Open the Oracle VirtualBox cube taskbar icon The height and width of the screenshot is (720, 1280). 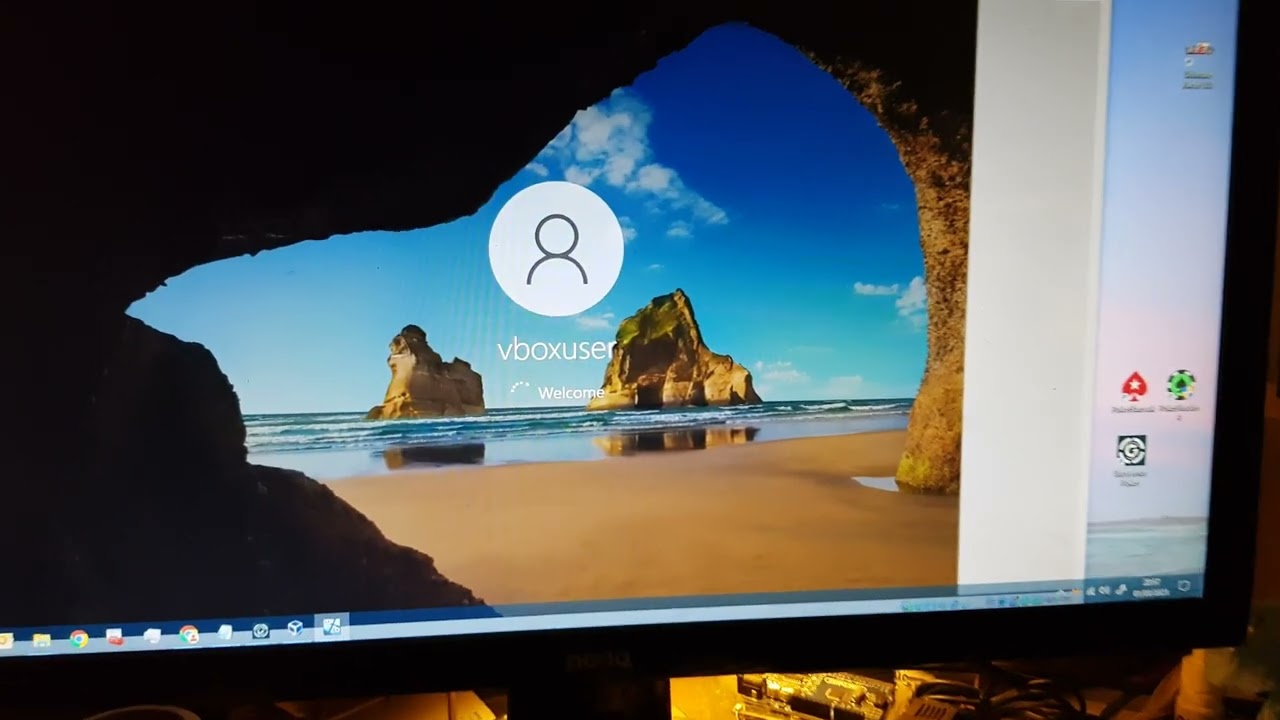[295, 628]
